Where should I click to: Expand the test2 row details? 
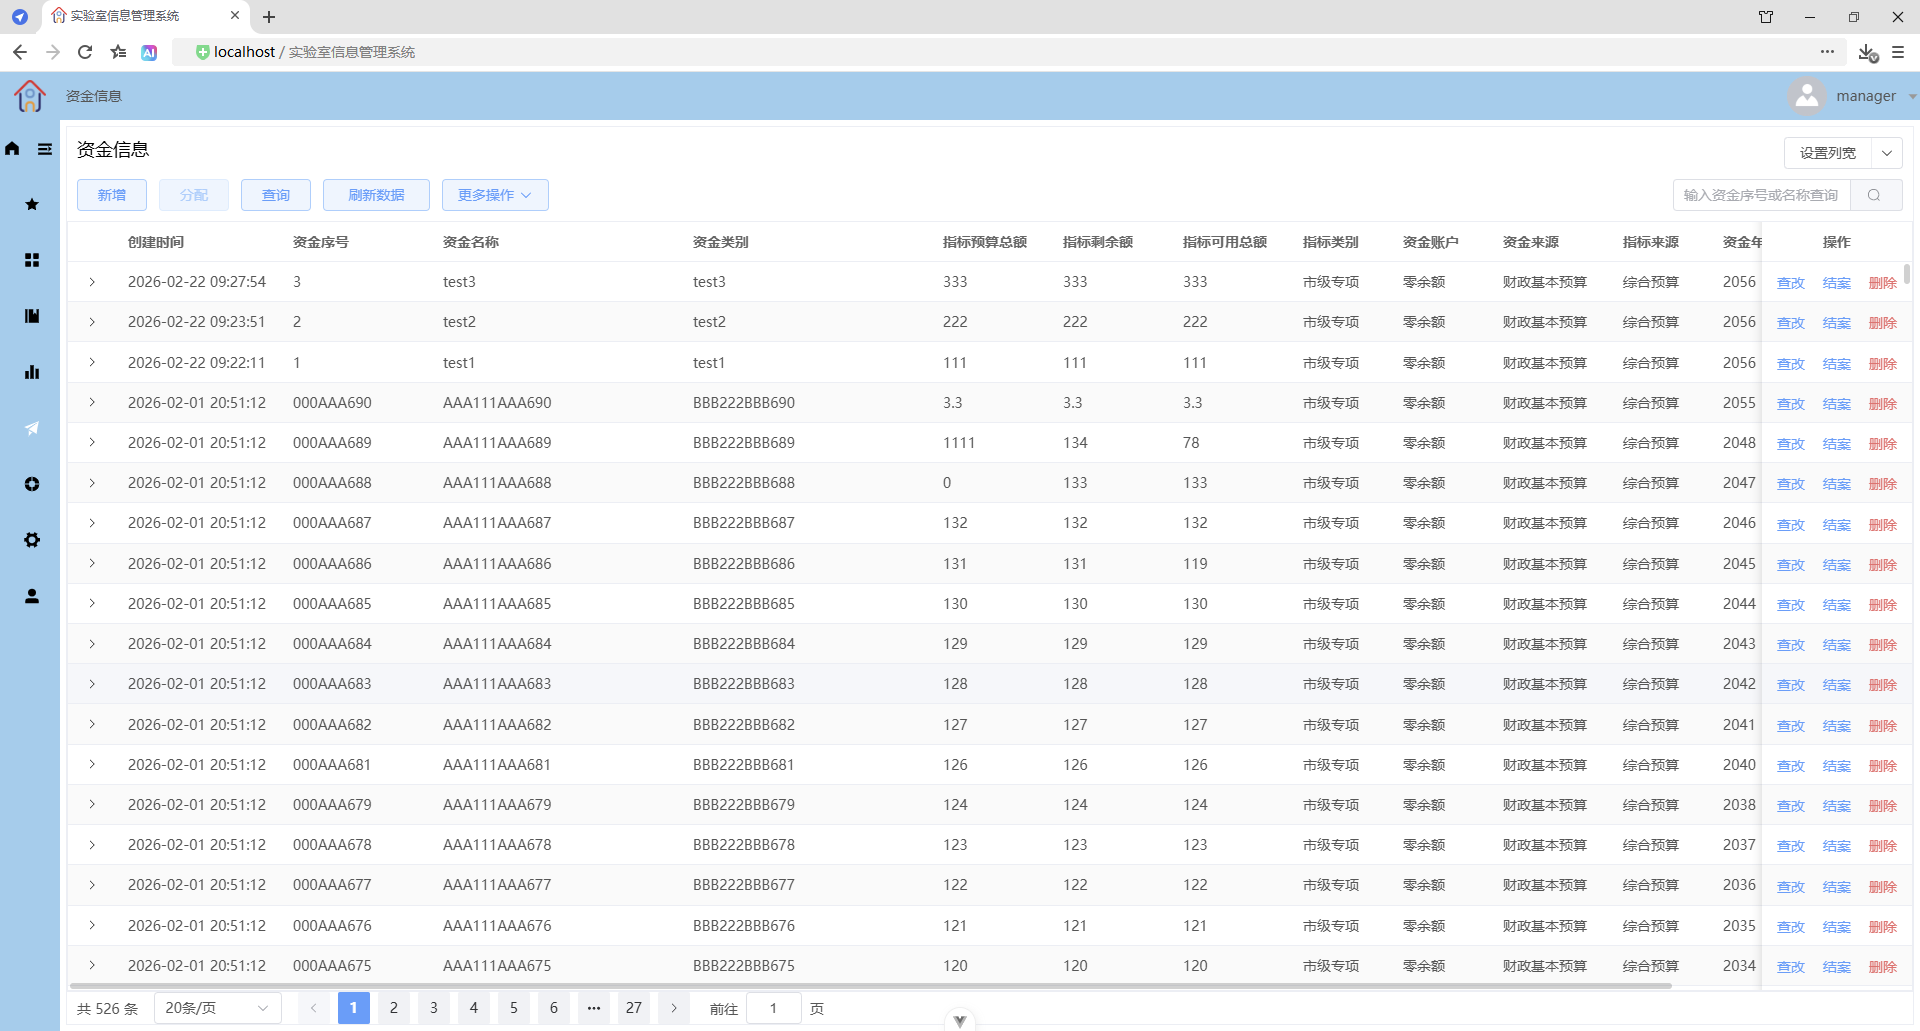pos(92,322)
